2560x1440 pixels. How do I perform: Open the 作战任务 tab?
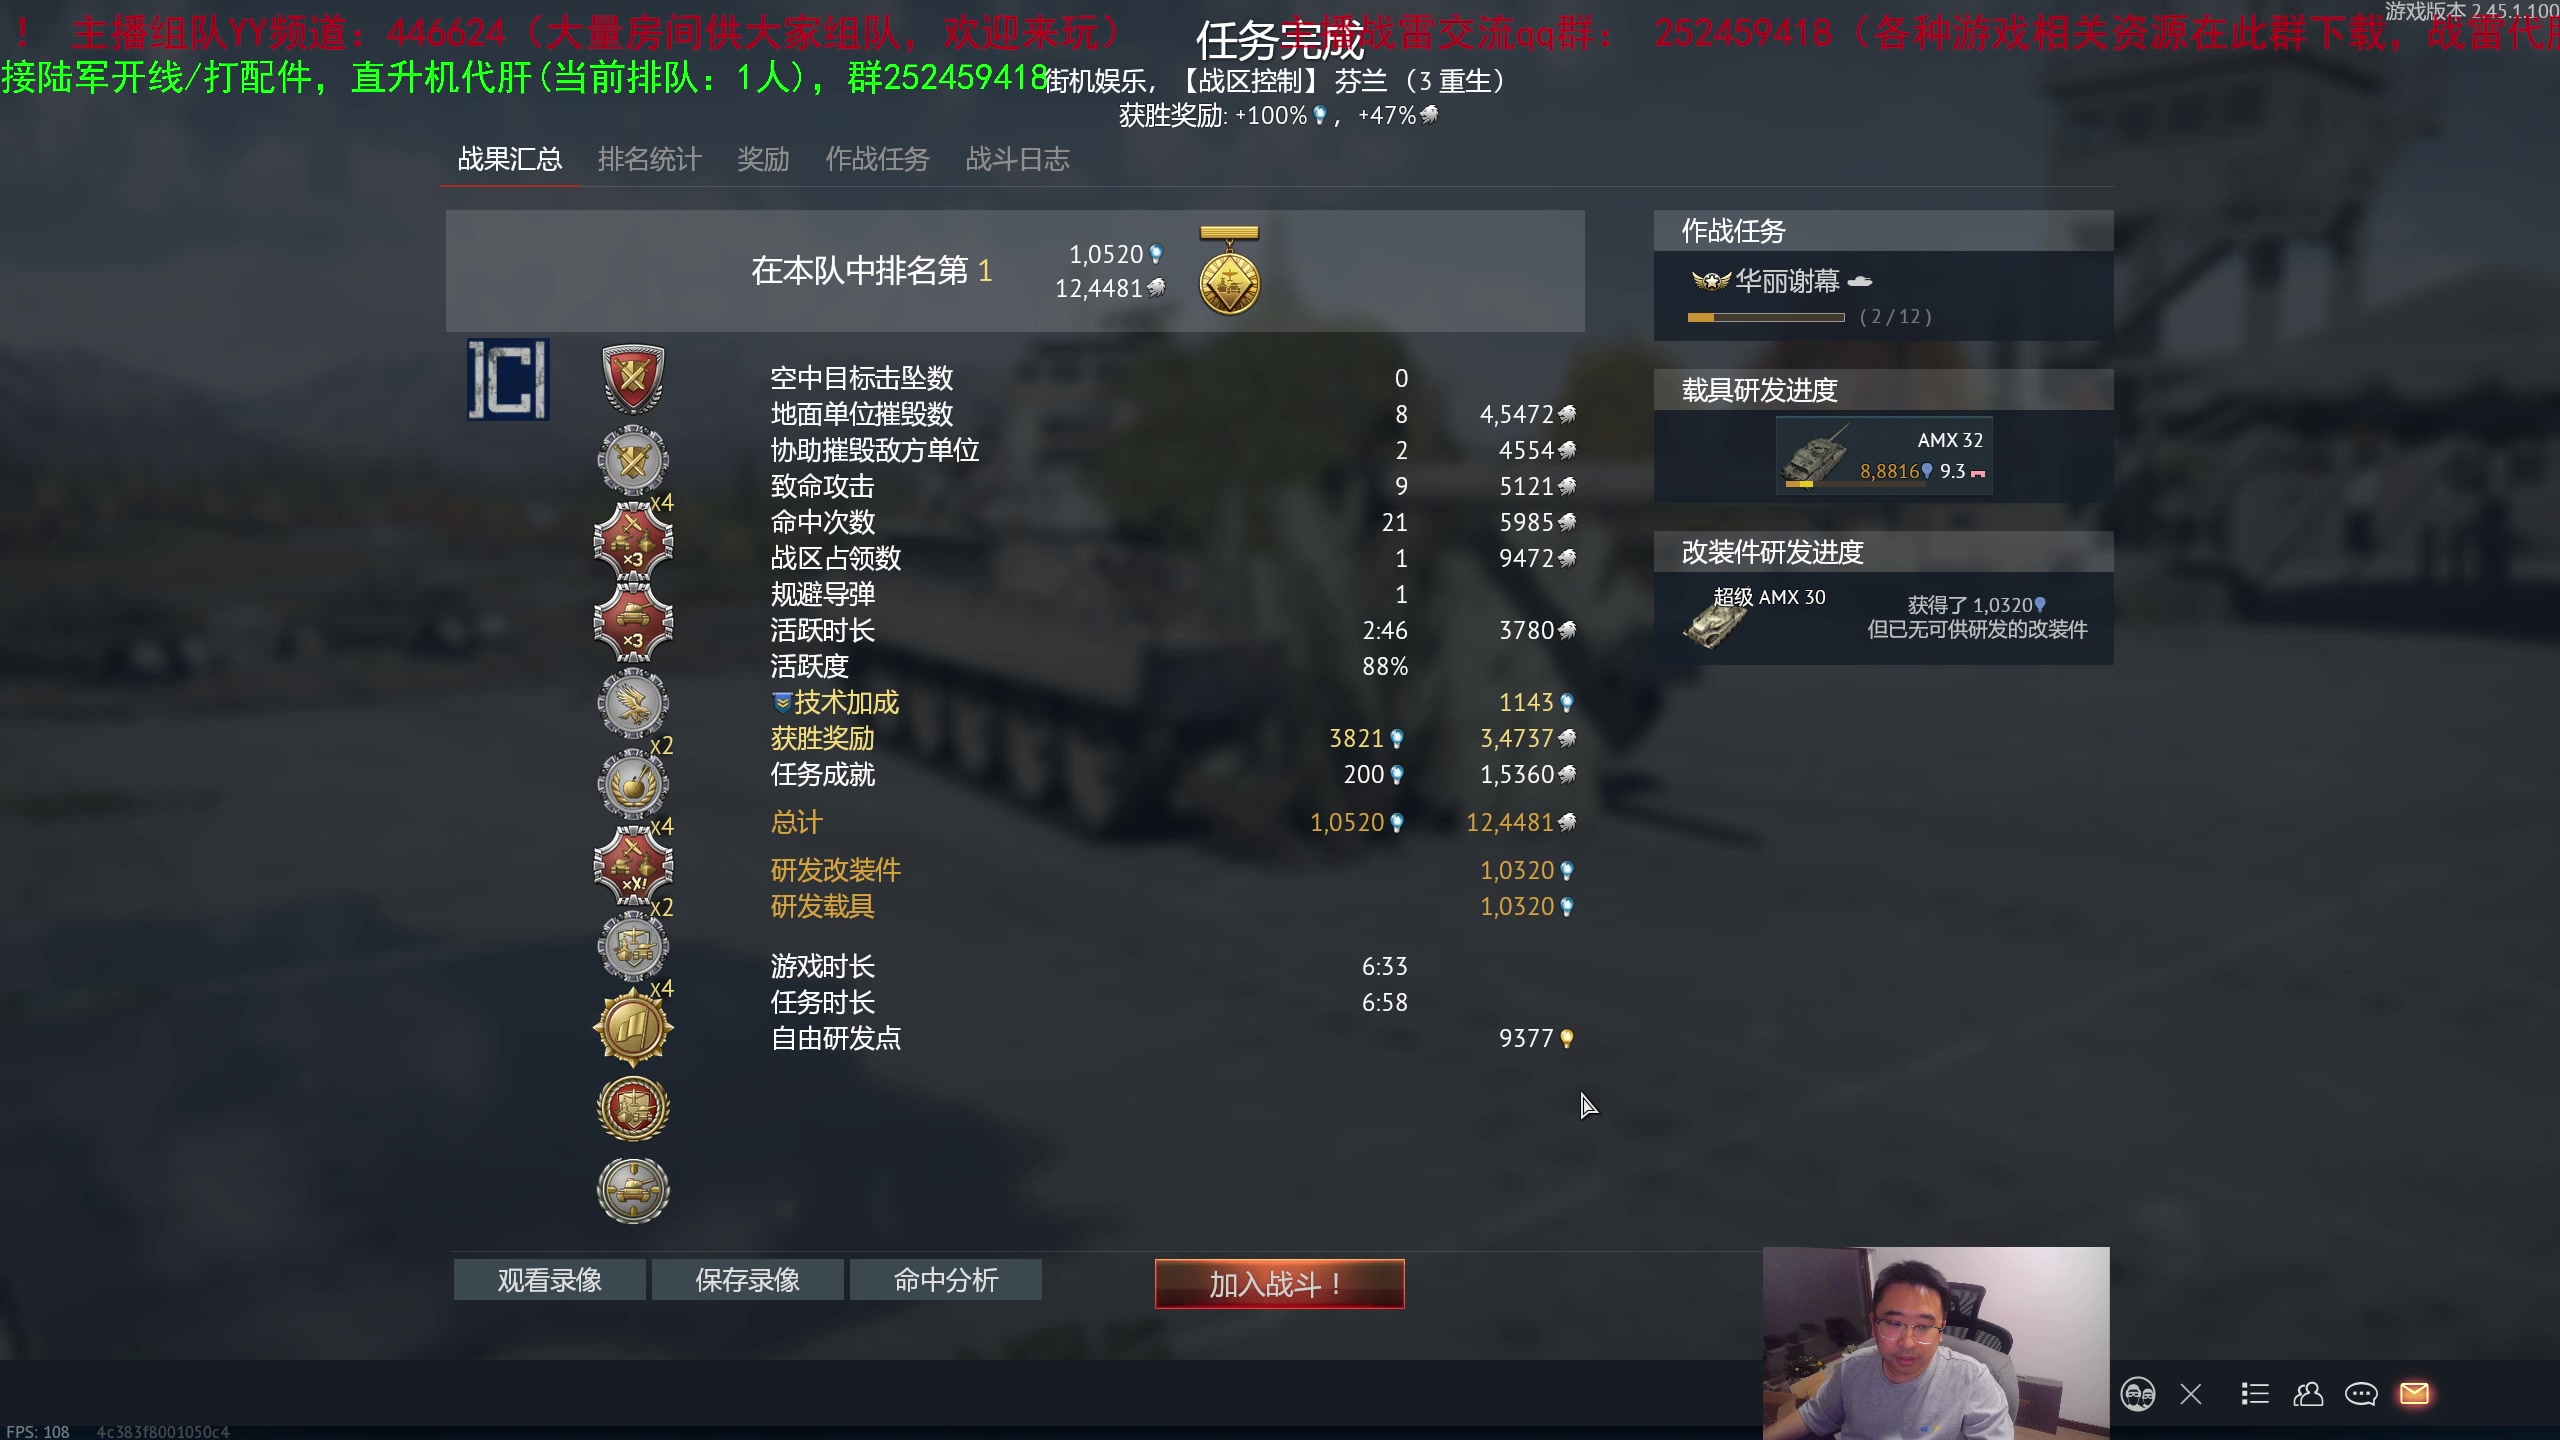point(877,159)
